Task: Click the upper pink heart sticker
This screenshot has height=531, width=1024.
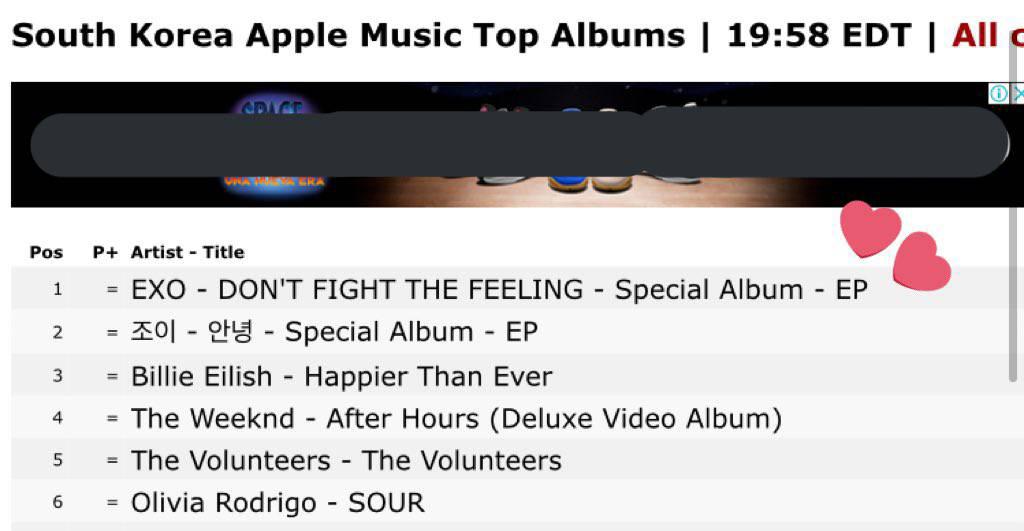Action: 870,229
